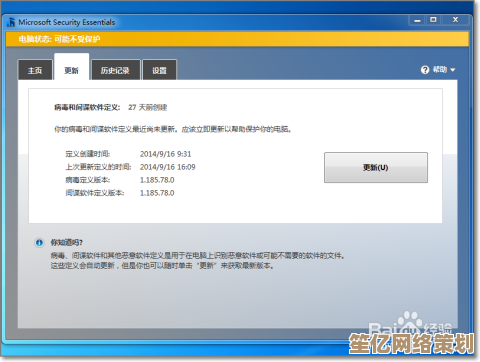
Task: Click the blue info icon beside 你知道吗?
Action: coord(39,243)
